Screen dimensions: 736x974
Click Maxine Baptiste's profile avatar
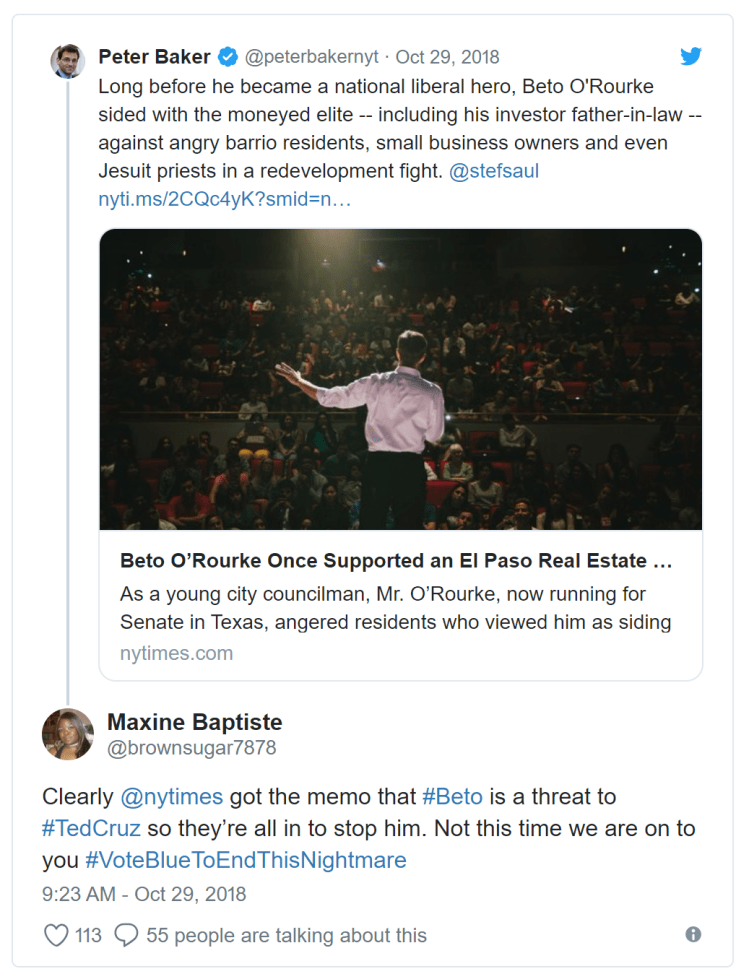tap(68, 735)
